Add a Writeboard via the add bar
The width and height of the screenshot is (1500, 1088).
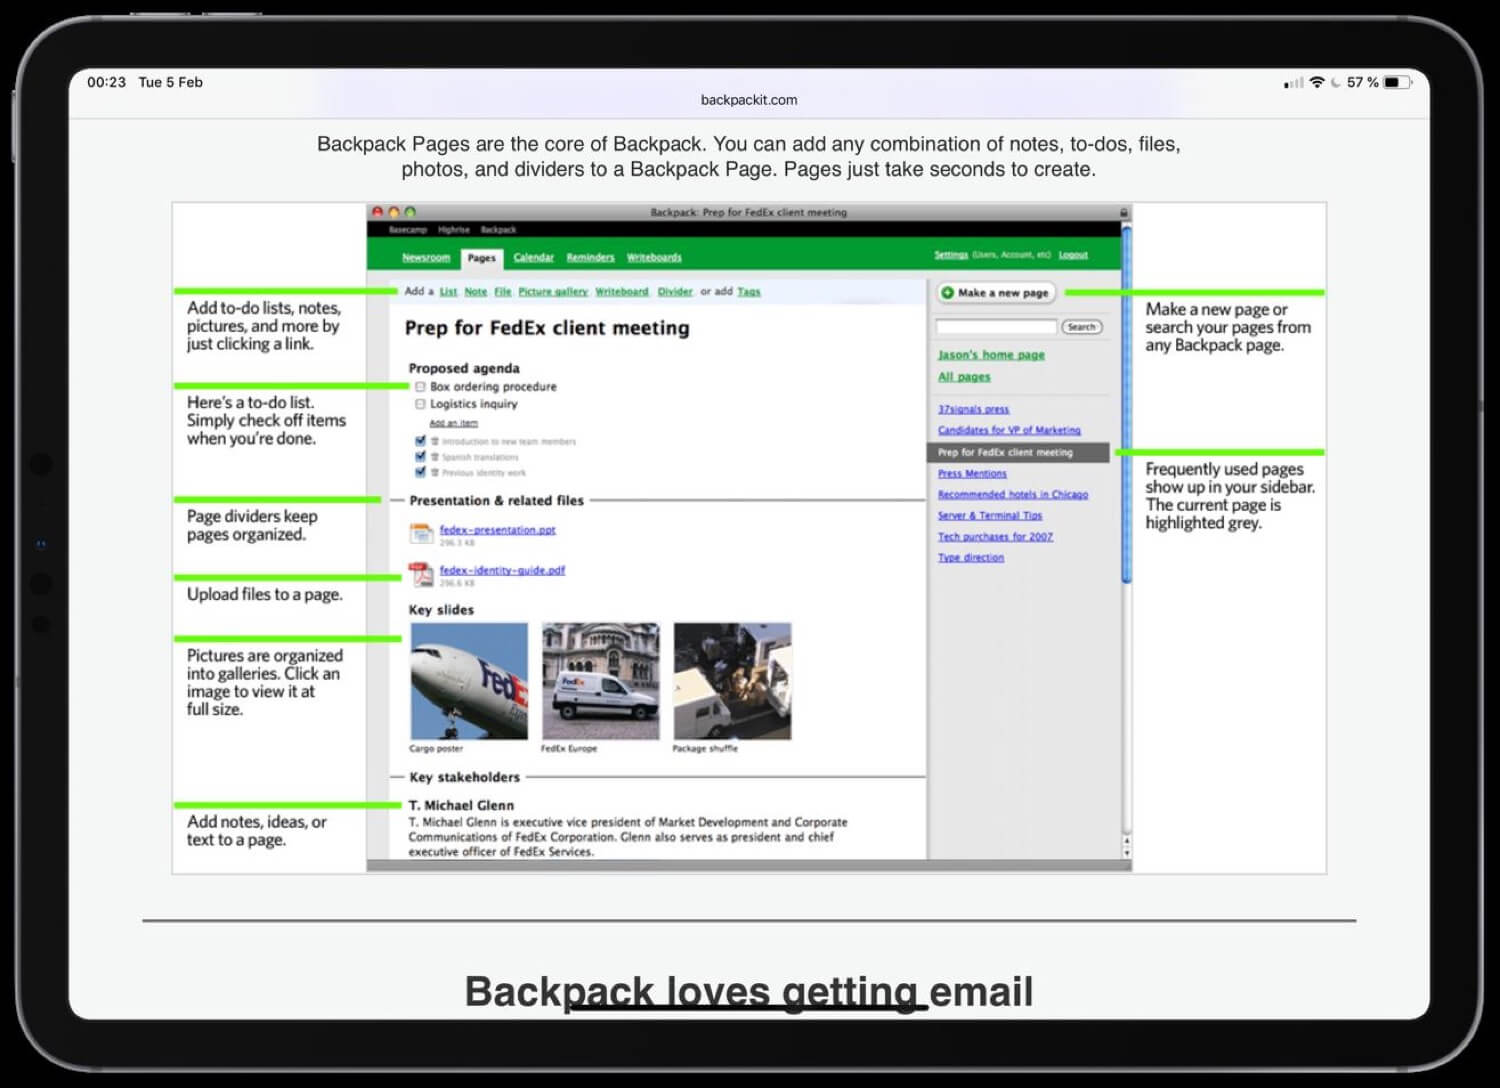pos(622,292)
